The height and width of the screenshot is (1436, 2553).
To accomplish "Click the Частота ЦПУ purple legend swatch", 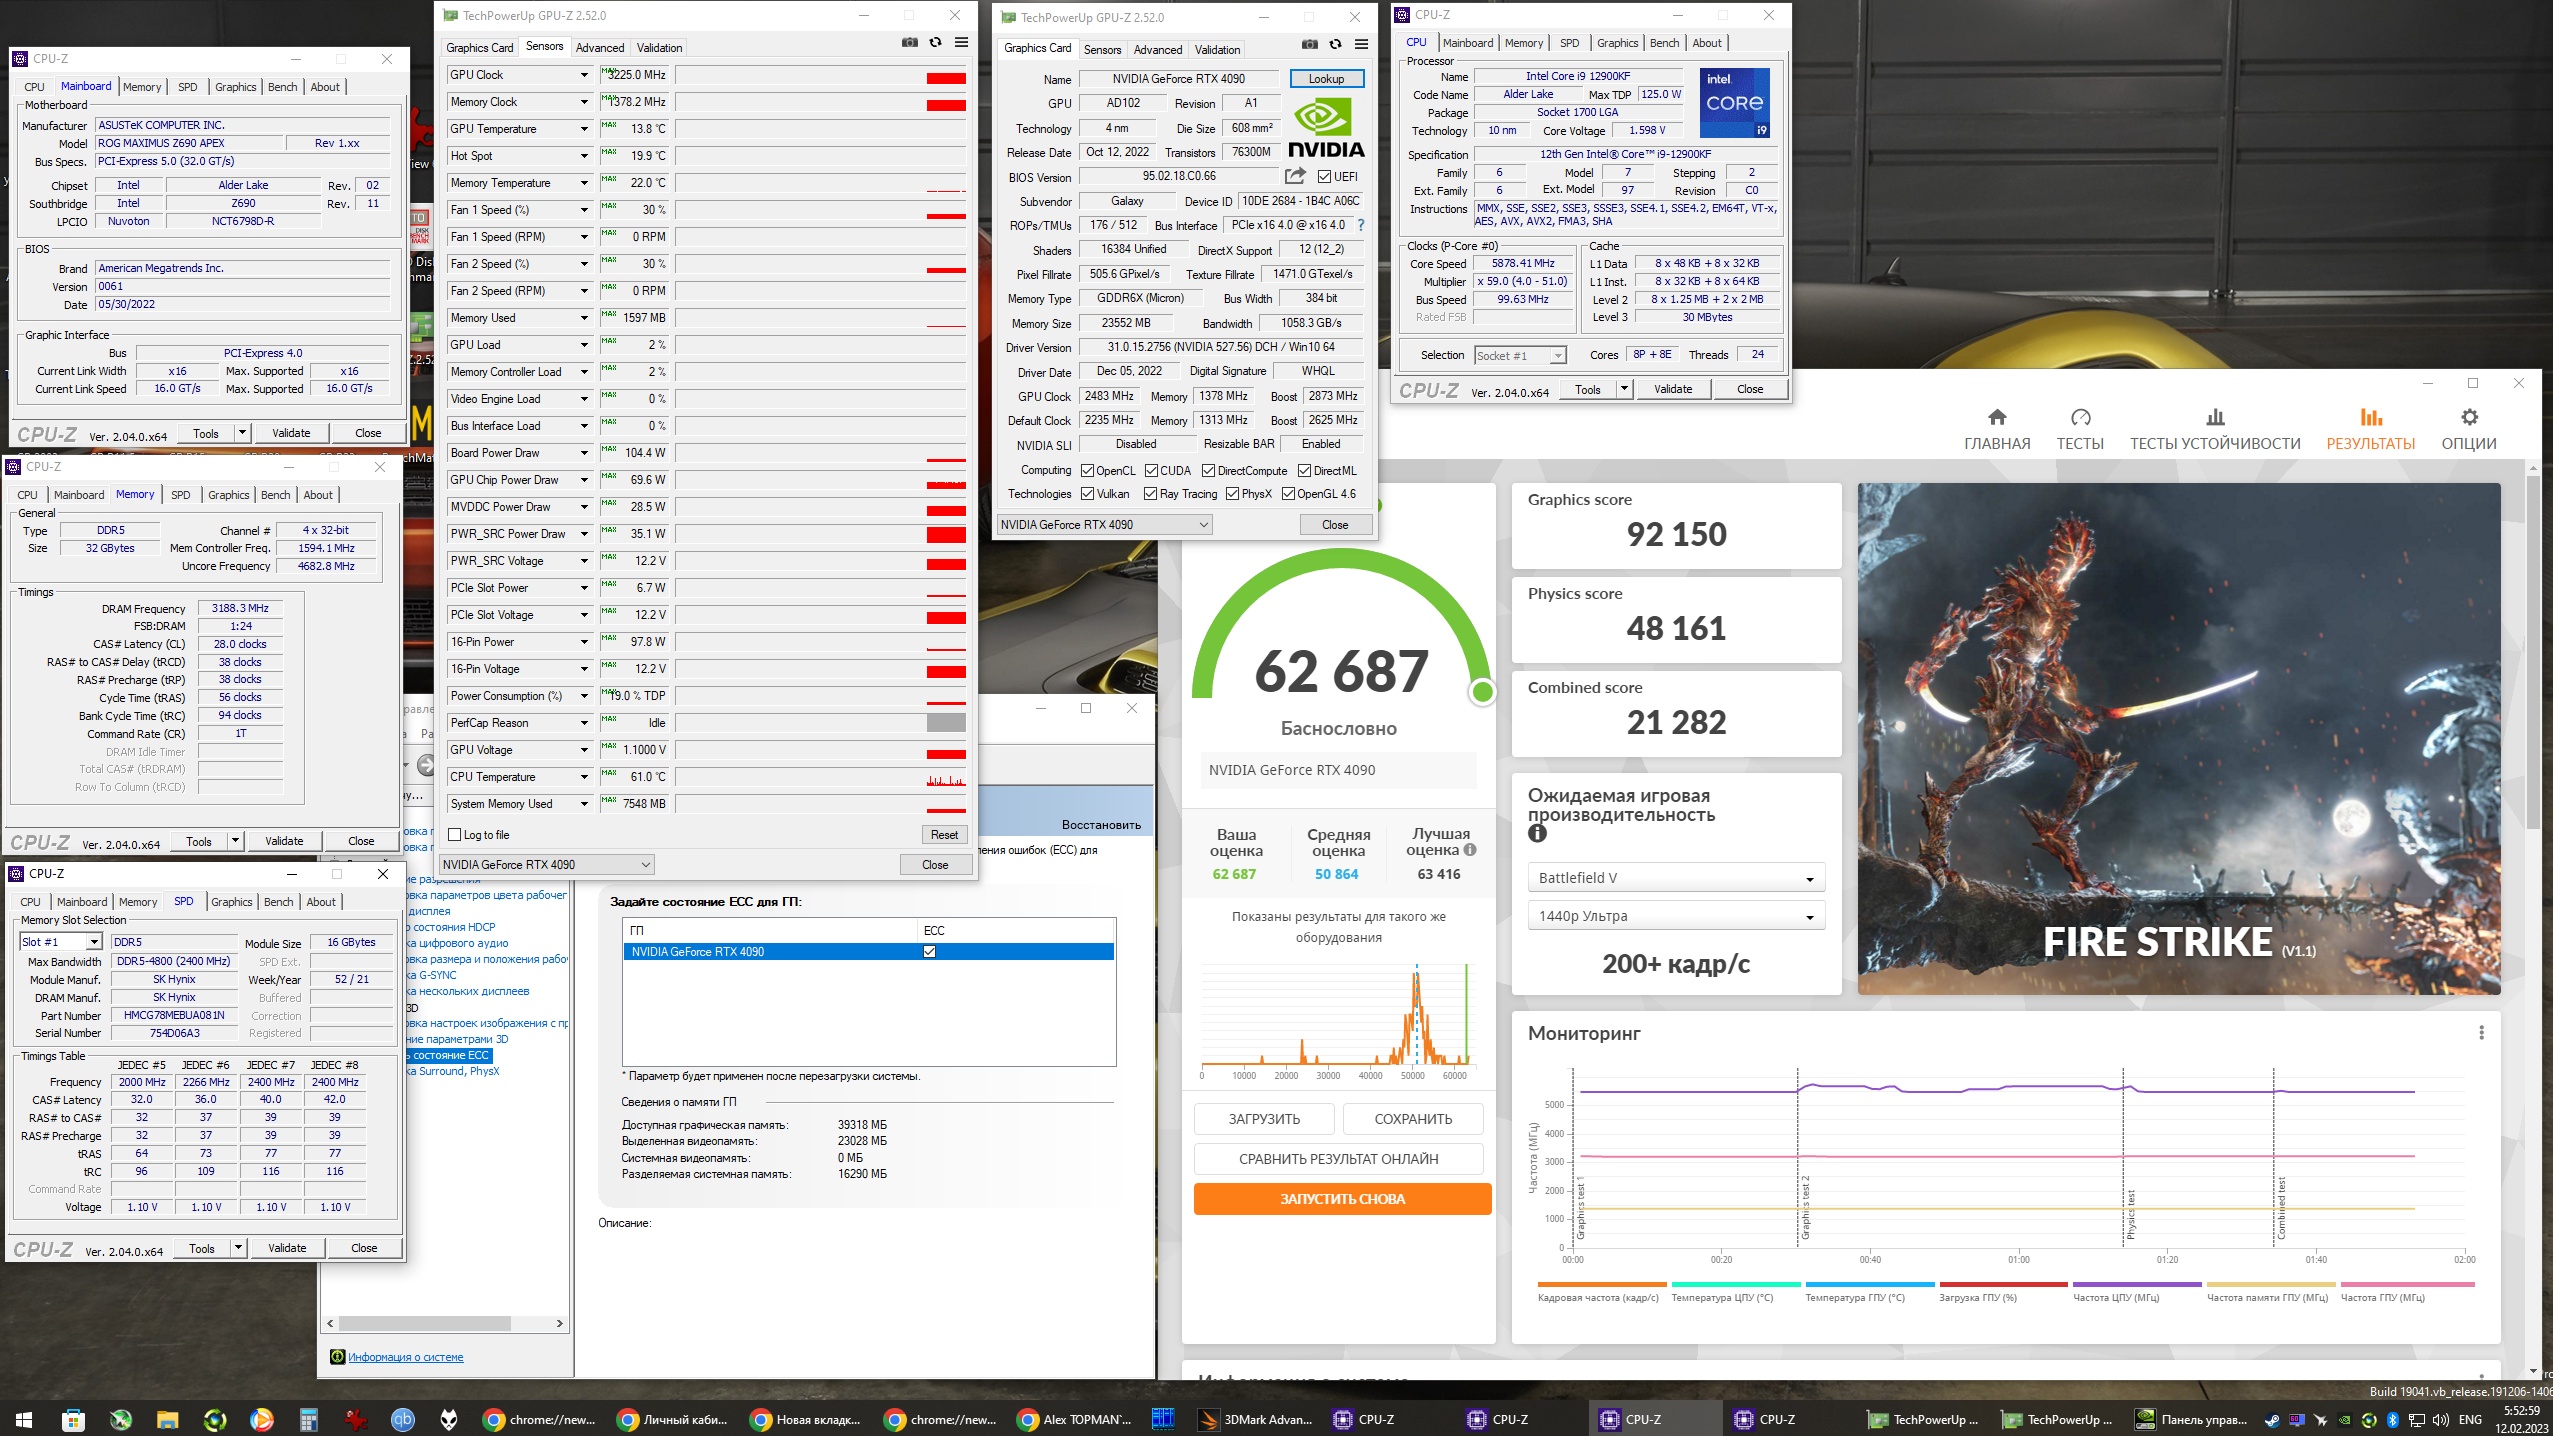I will point(2136,1284).
